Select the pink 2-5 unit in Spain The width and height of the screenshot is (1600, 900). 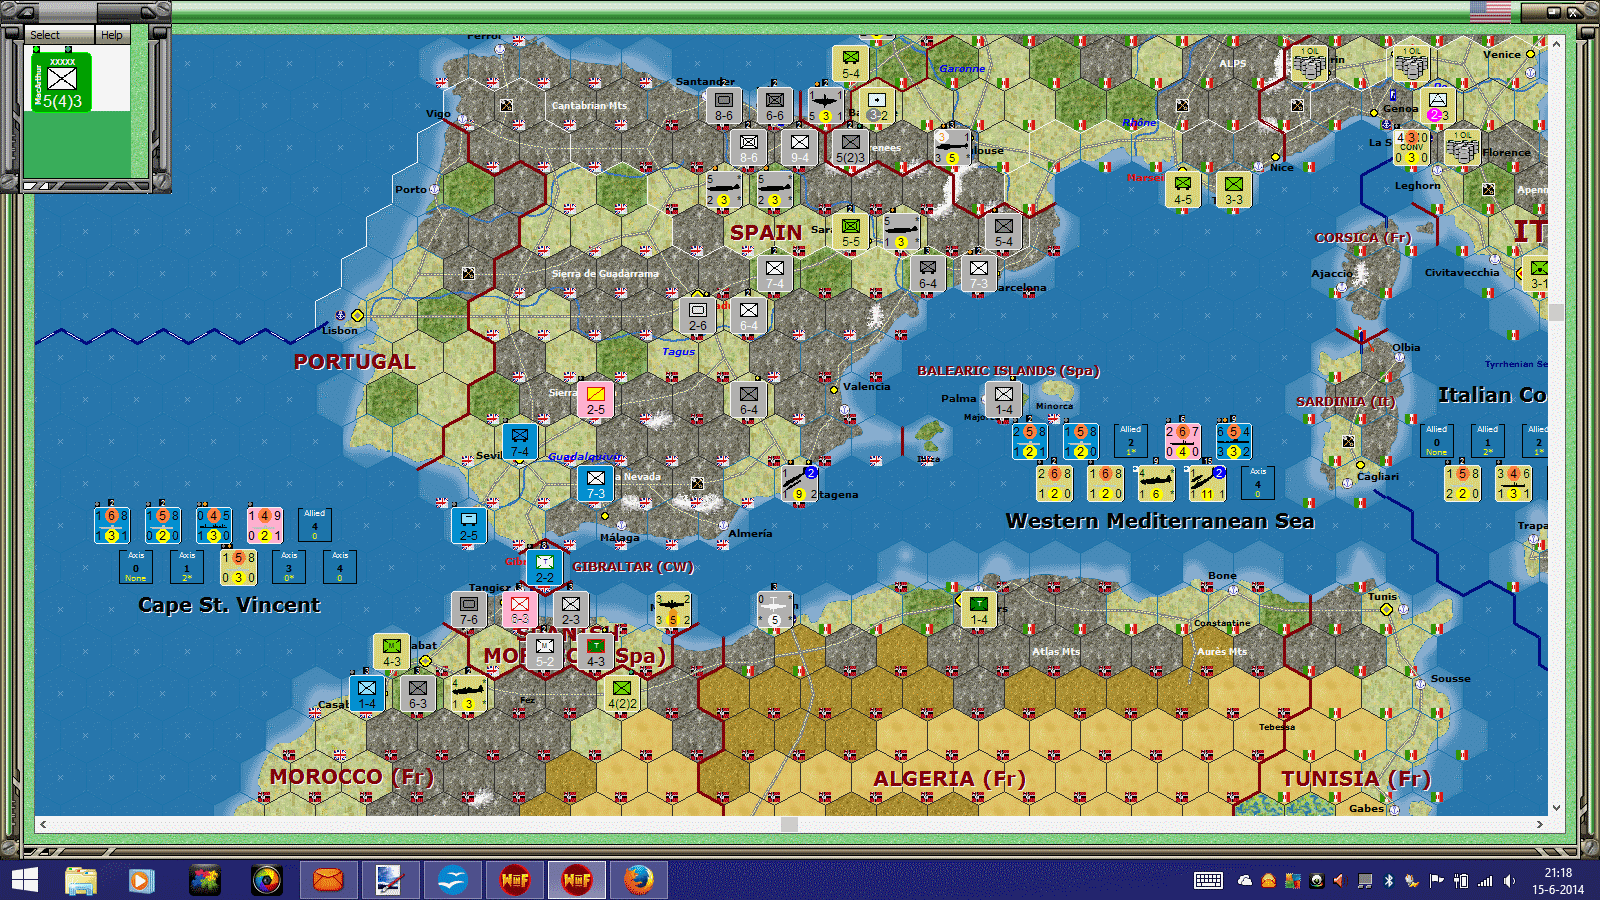[595, 400]
